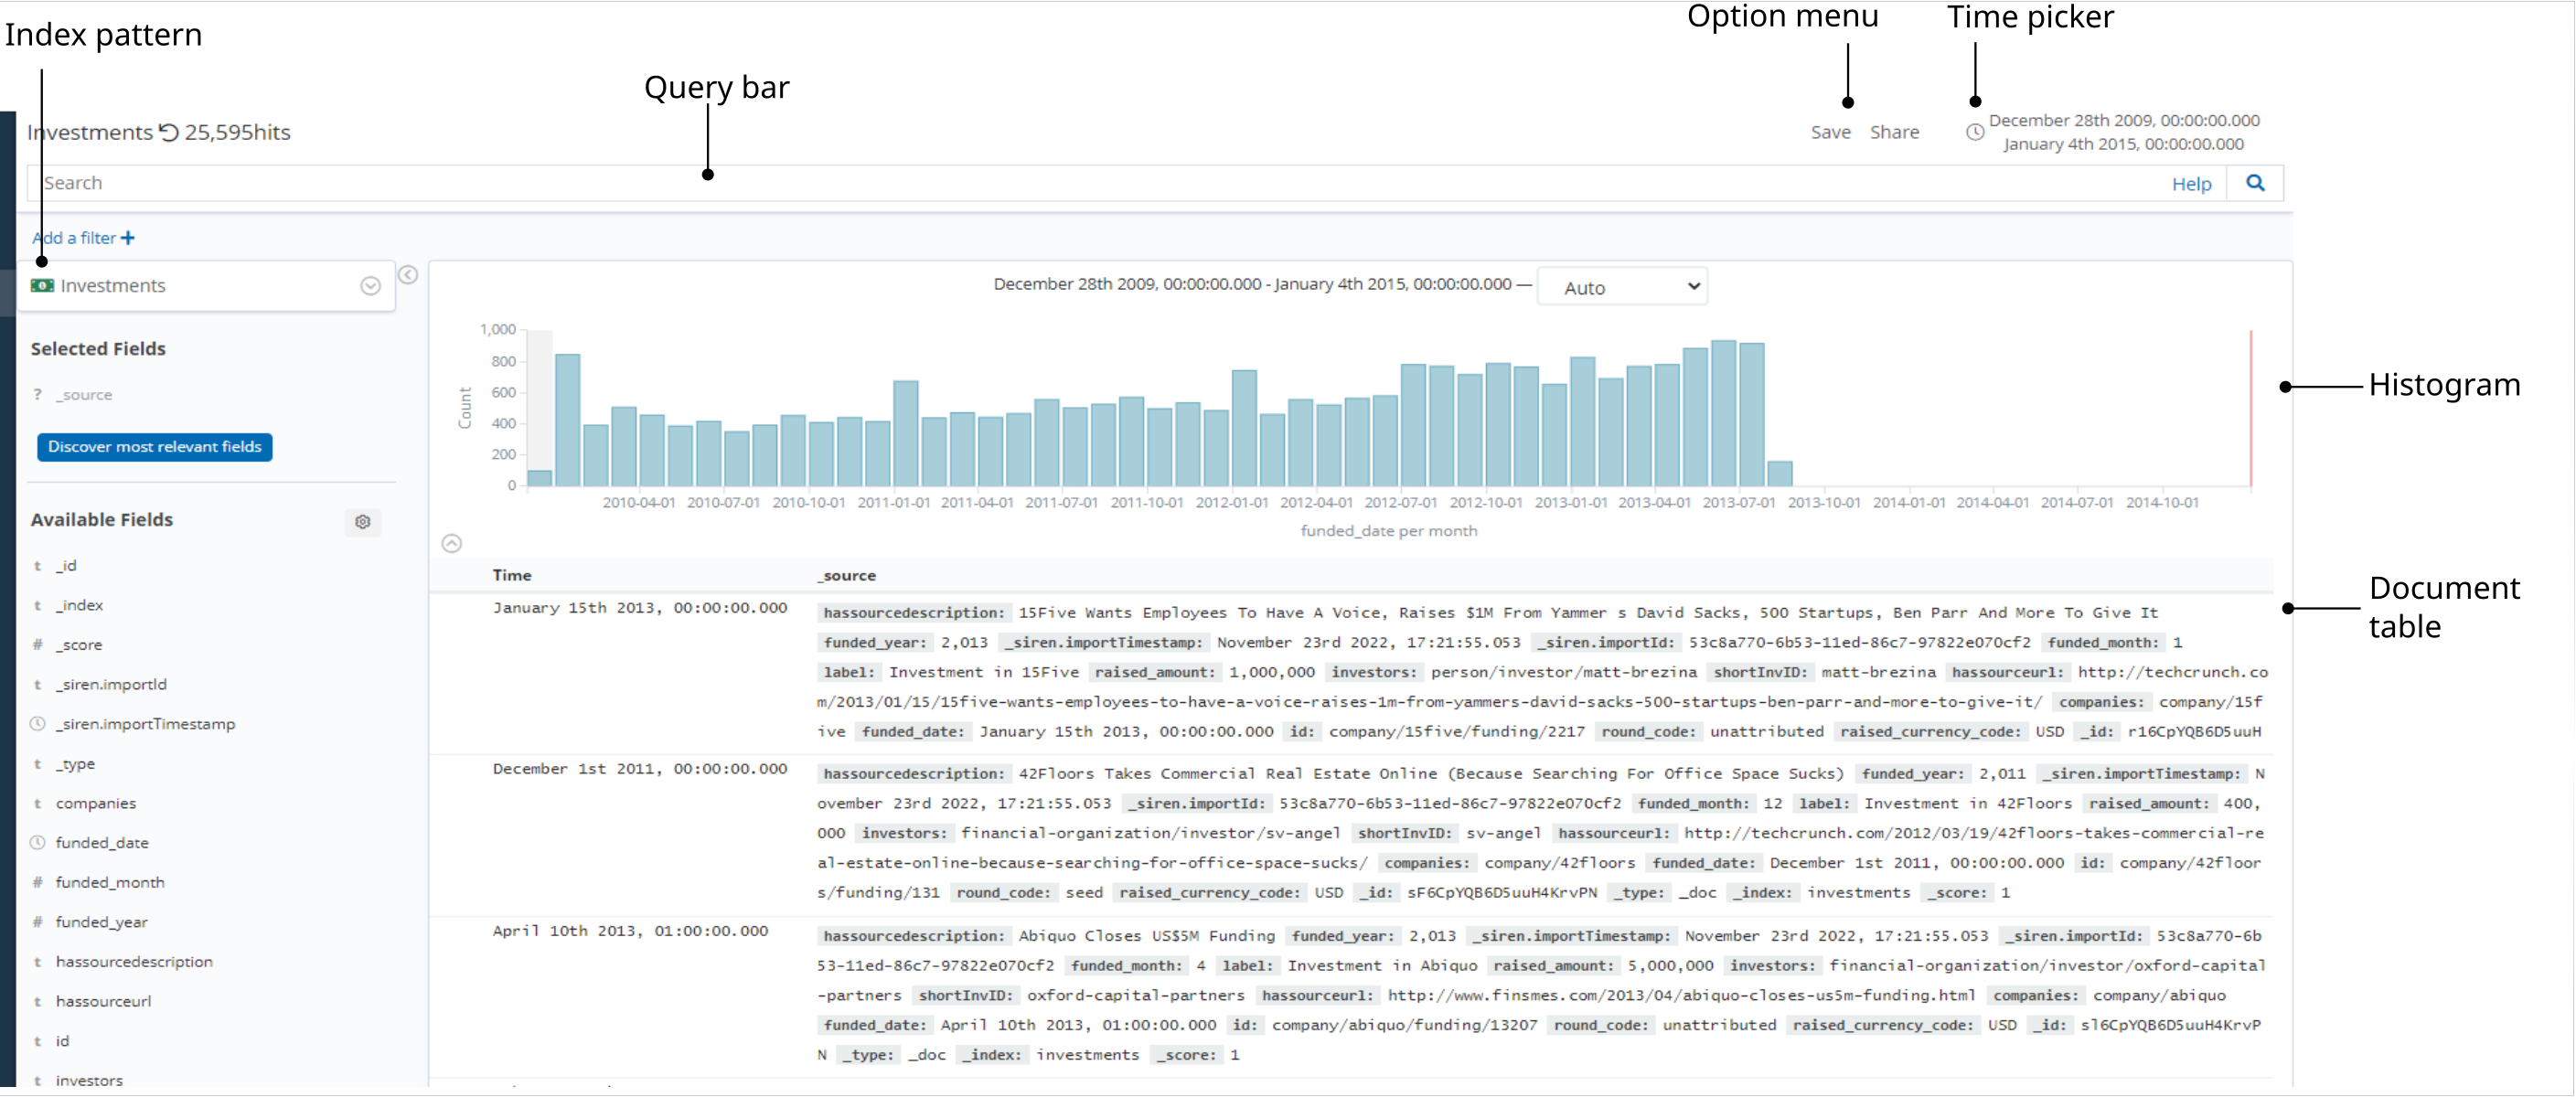The height and width of the screenshot is (1097, 2576).
Task: Collapse the sidebar with left arrow icon
Action: (x=408, y=275)
